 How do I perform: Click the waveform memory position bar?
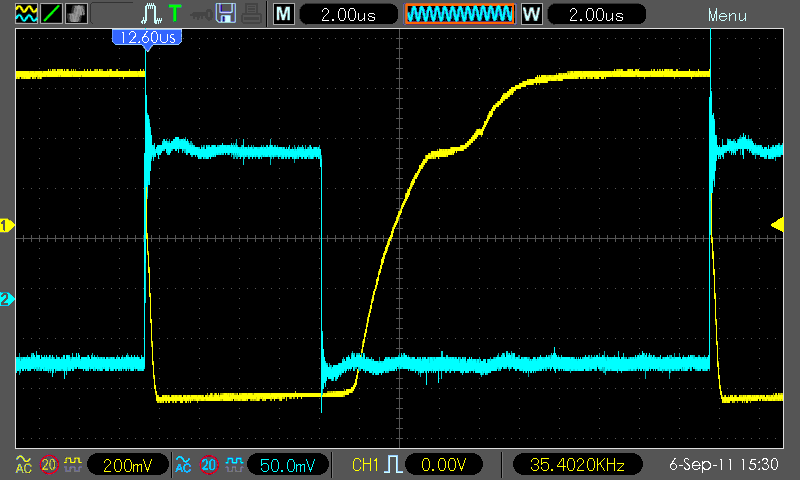pyautogui.click(x=460, y=14)
